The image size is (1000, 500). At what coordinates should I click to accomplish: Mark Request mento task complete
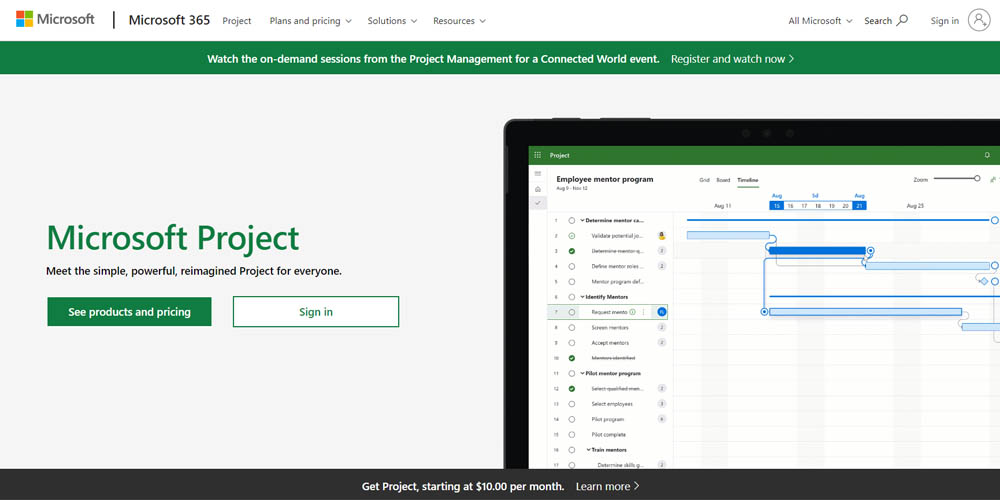(x=571, y=312)
